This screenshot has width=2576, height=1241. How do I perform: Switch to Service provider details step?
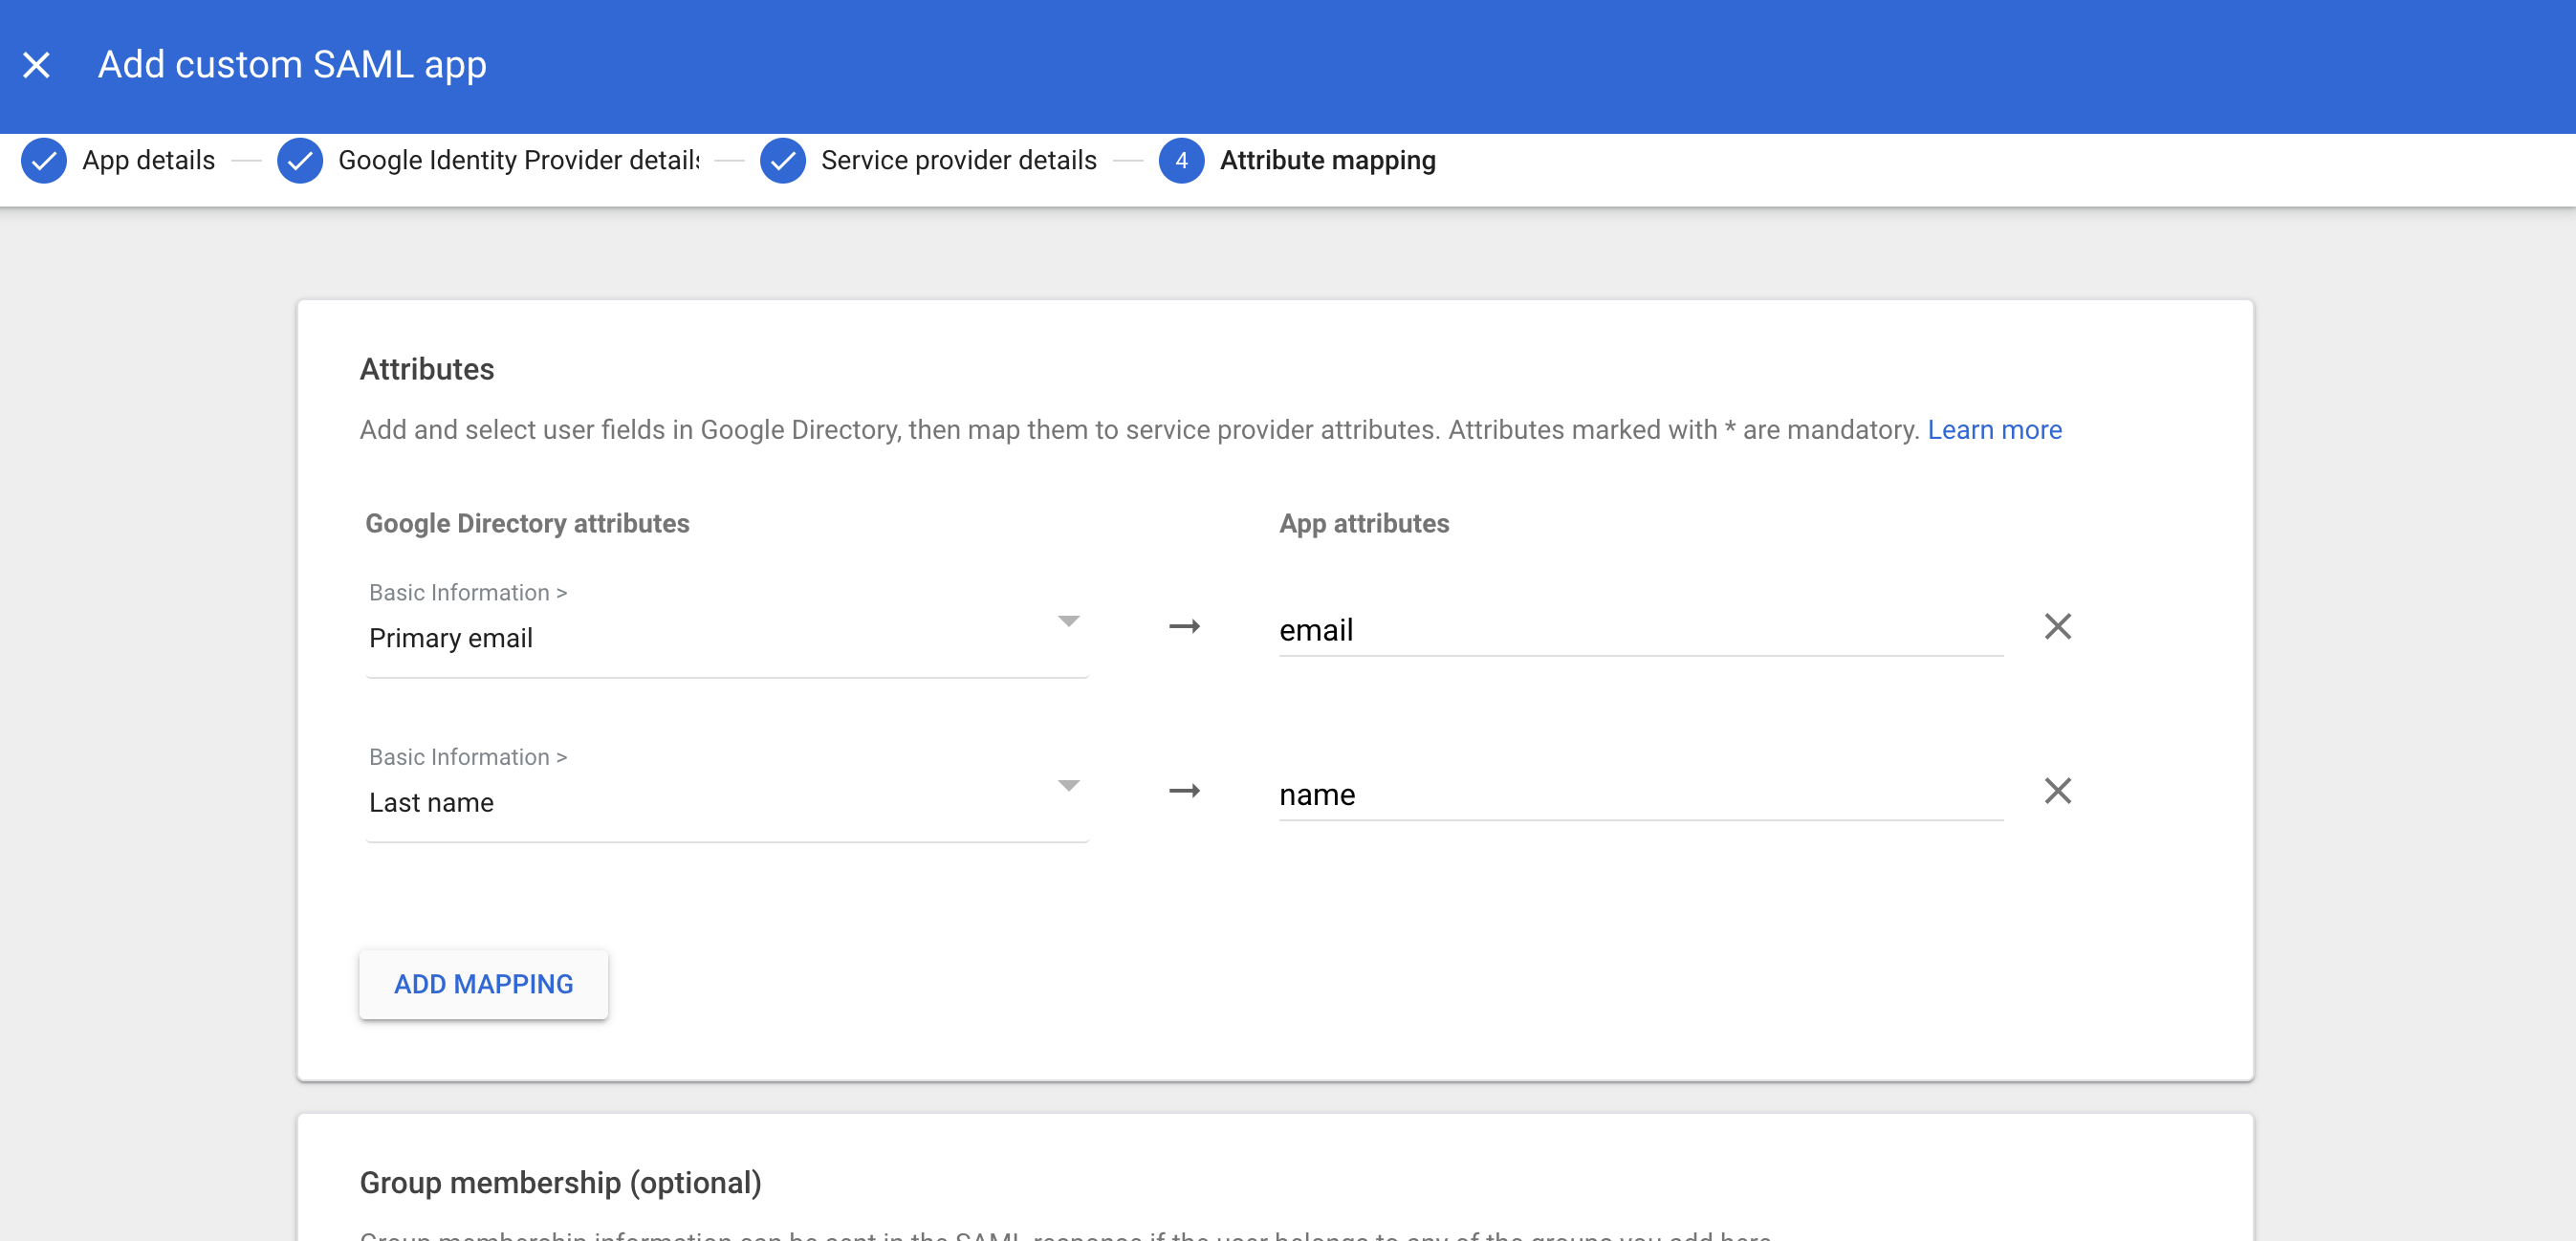(x=958, y=160)
